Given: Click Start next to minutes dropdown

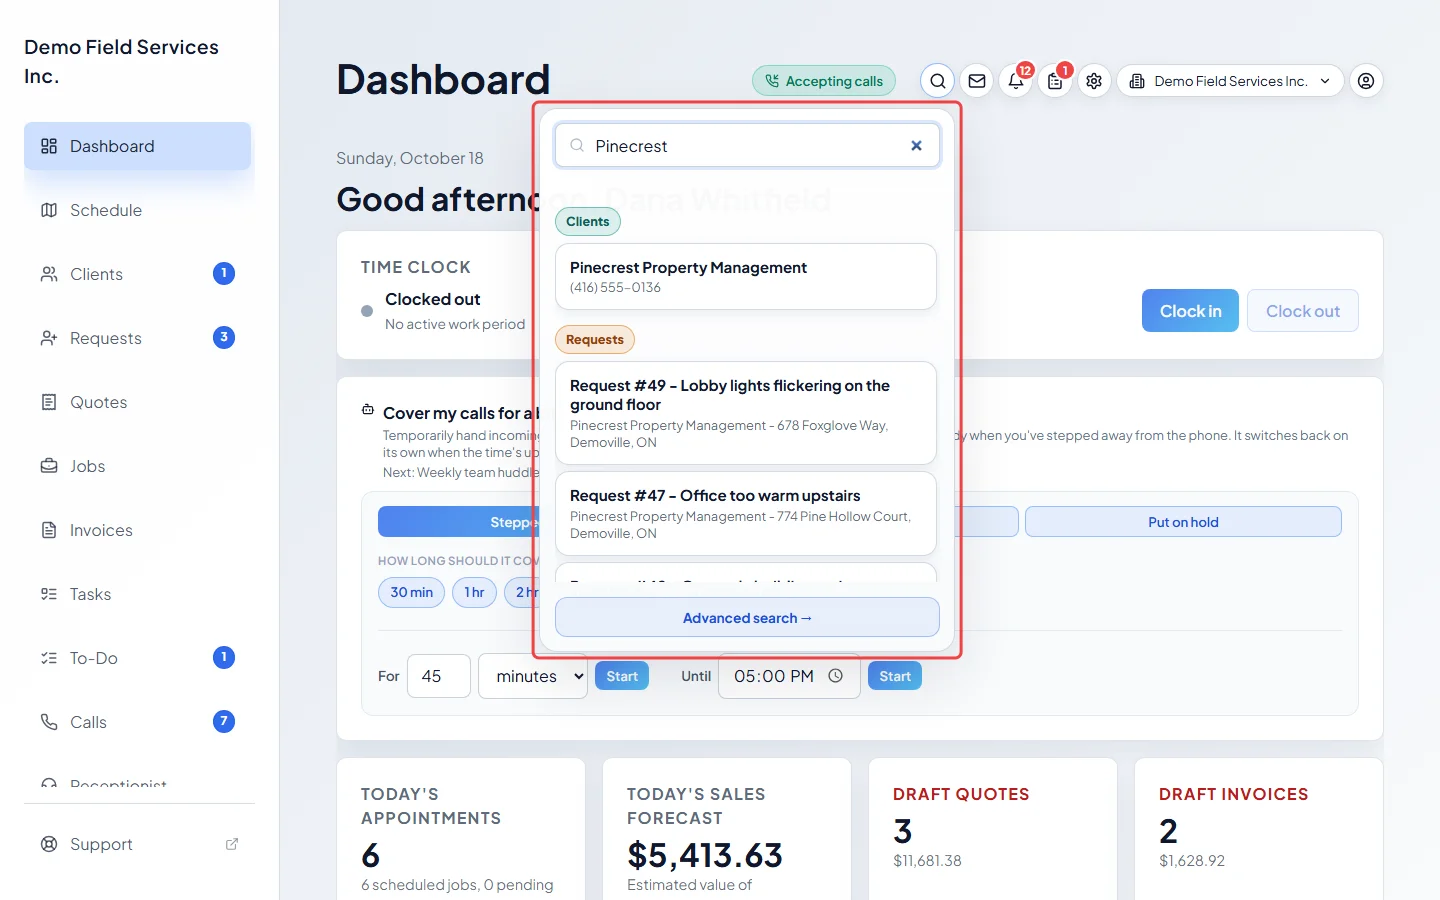Looking at the screenshot, I should pyautogui.click(x=622, y=676).
